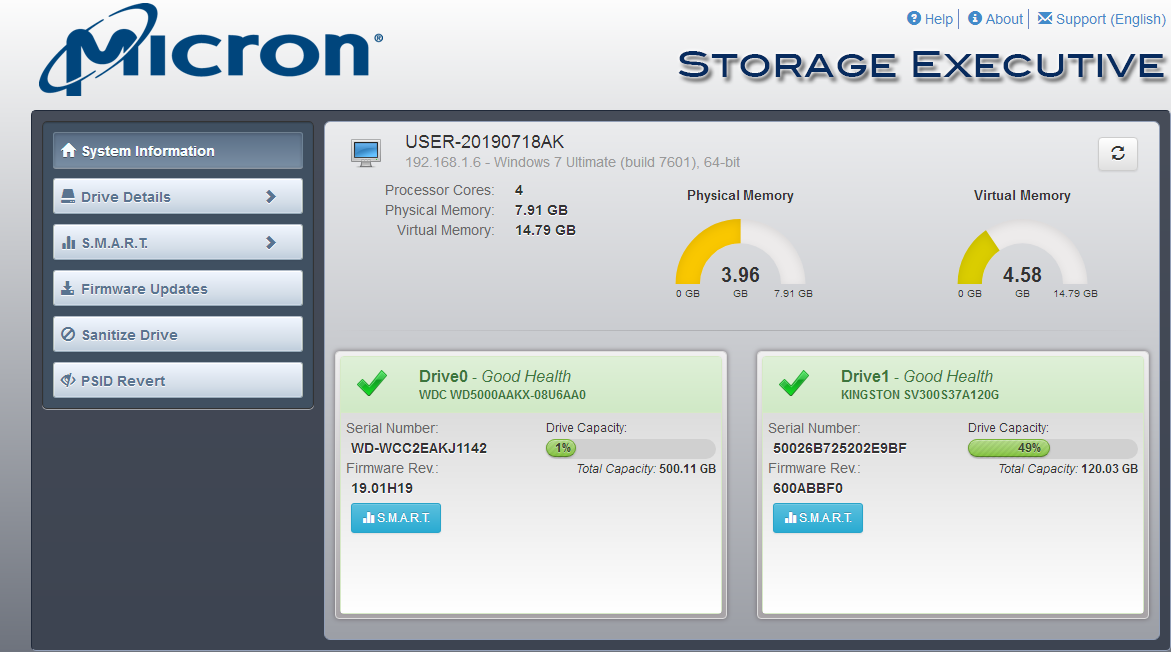This screenshot has height=652, width=1171.
Task: Open the System Information page
Action: 178,151
